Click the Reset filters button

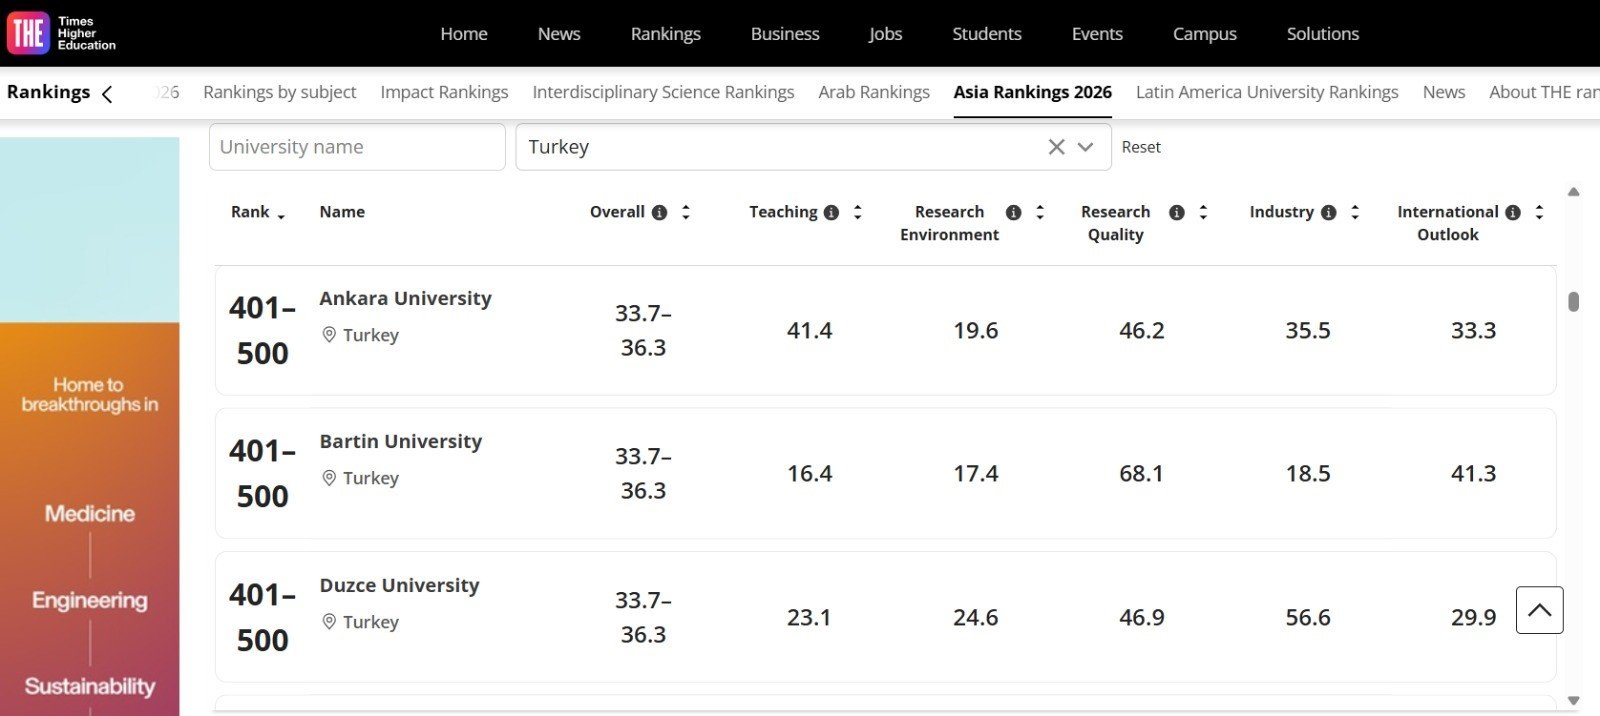[1140, 147]
